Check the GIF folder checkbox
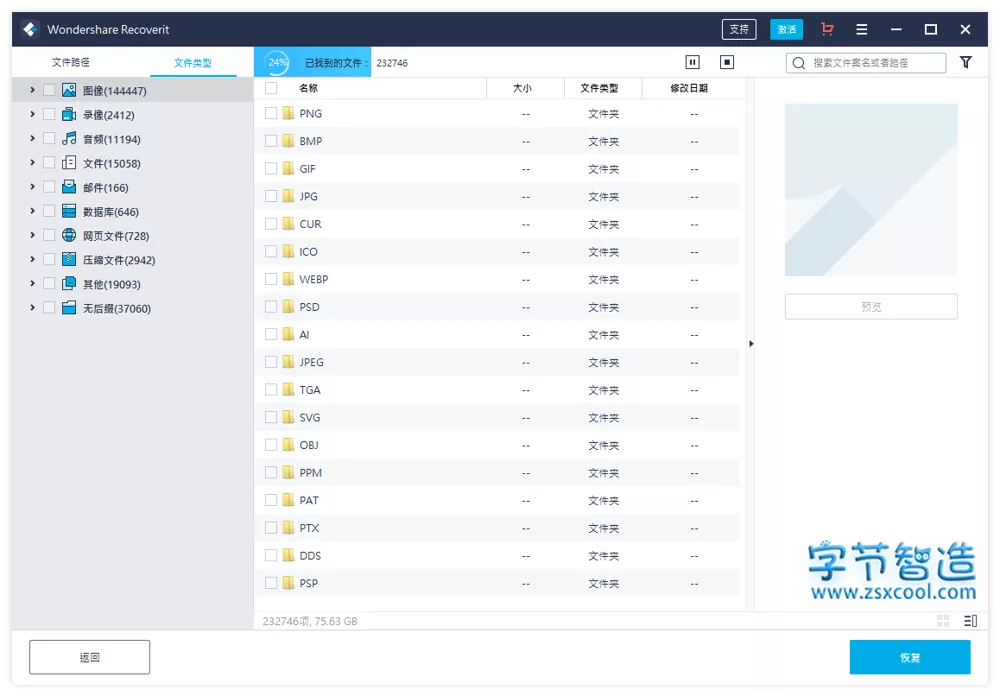Screen dimensions: 1000x696 click(271, 168)
